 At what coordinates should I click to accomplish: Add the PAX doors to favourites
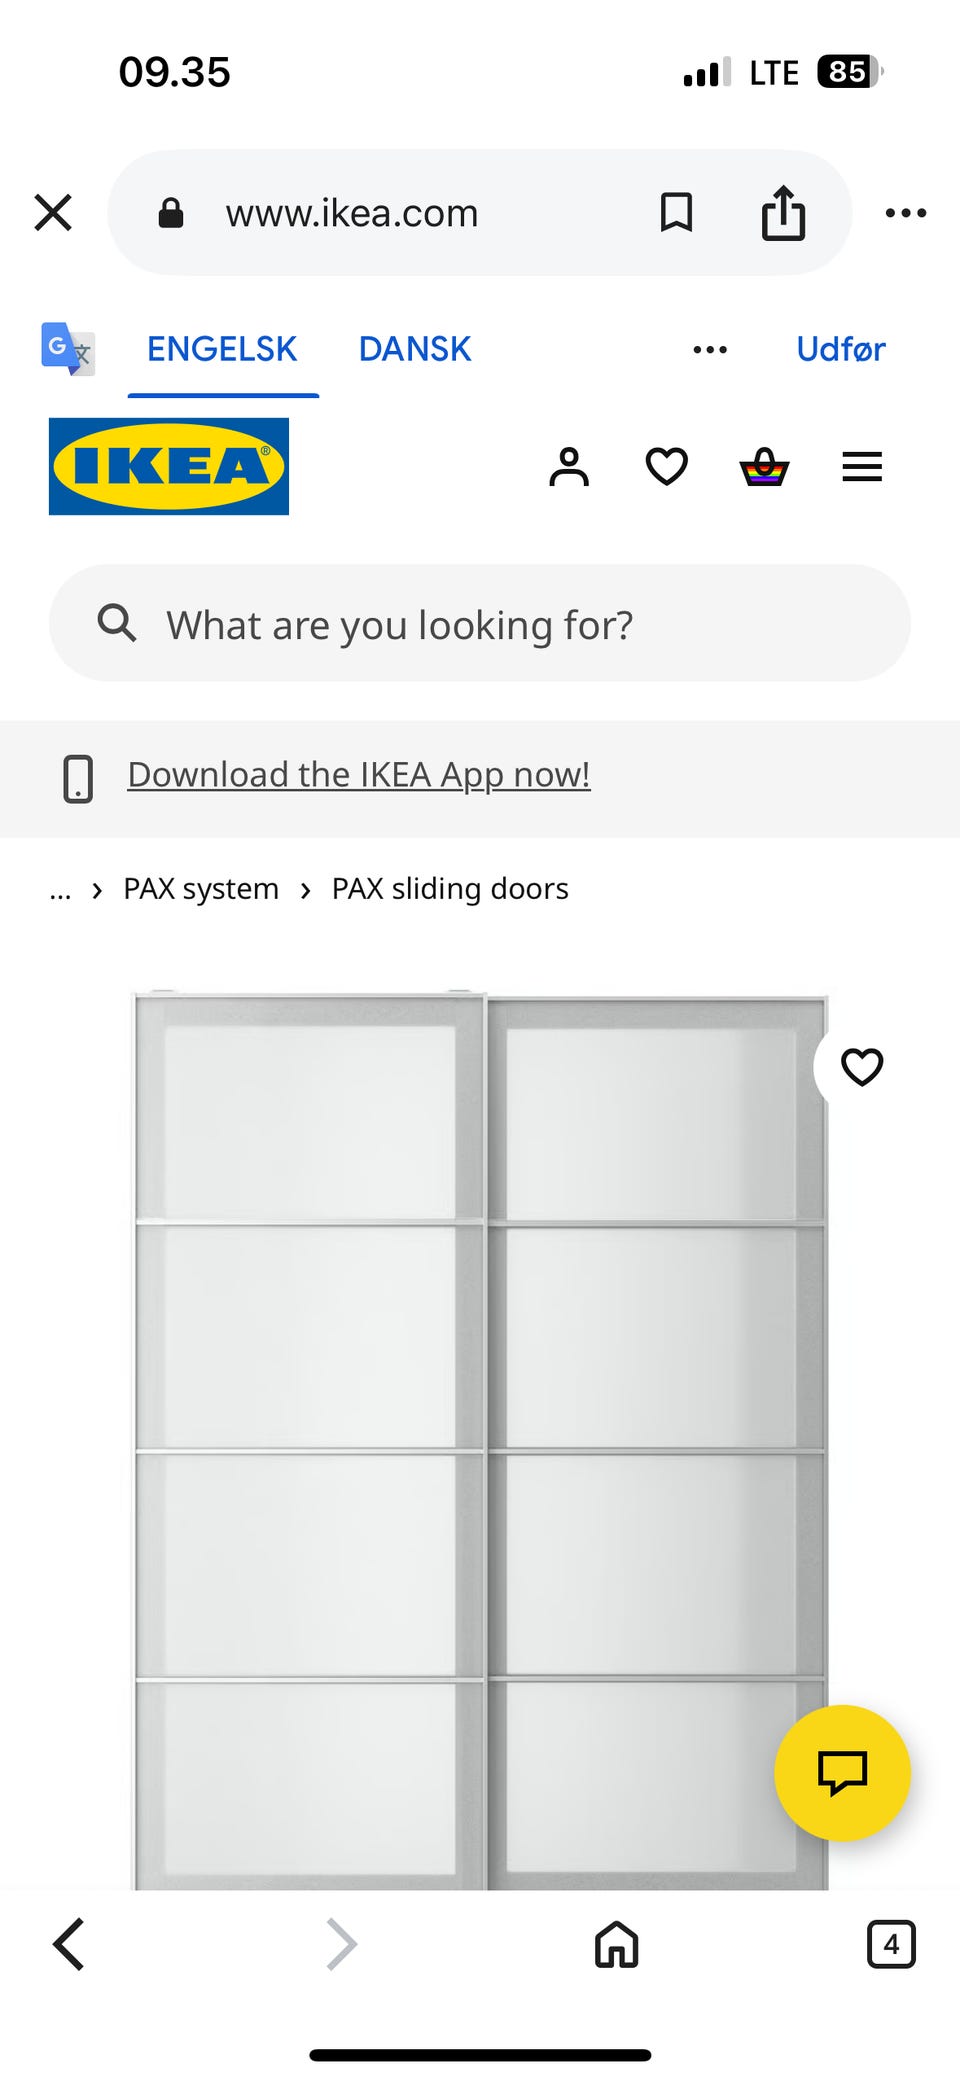tap(862, 1067)
